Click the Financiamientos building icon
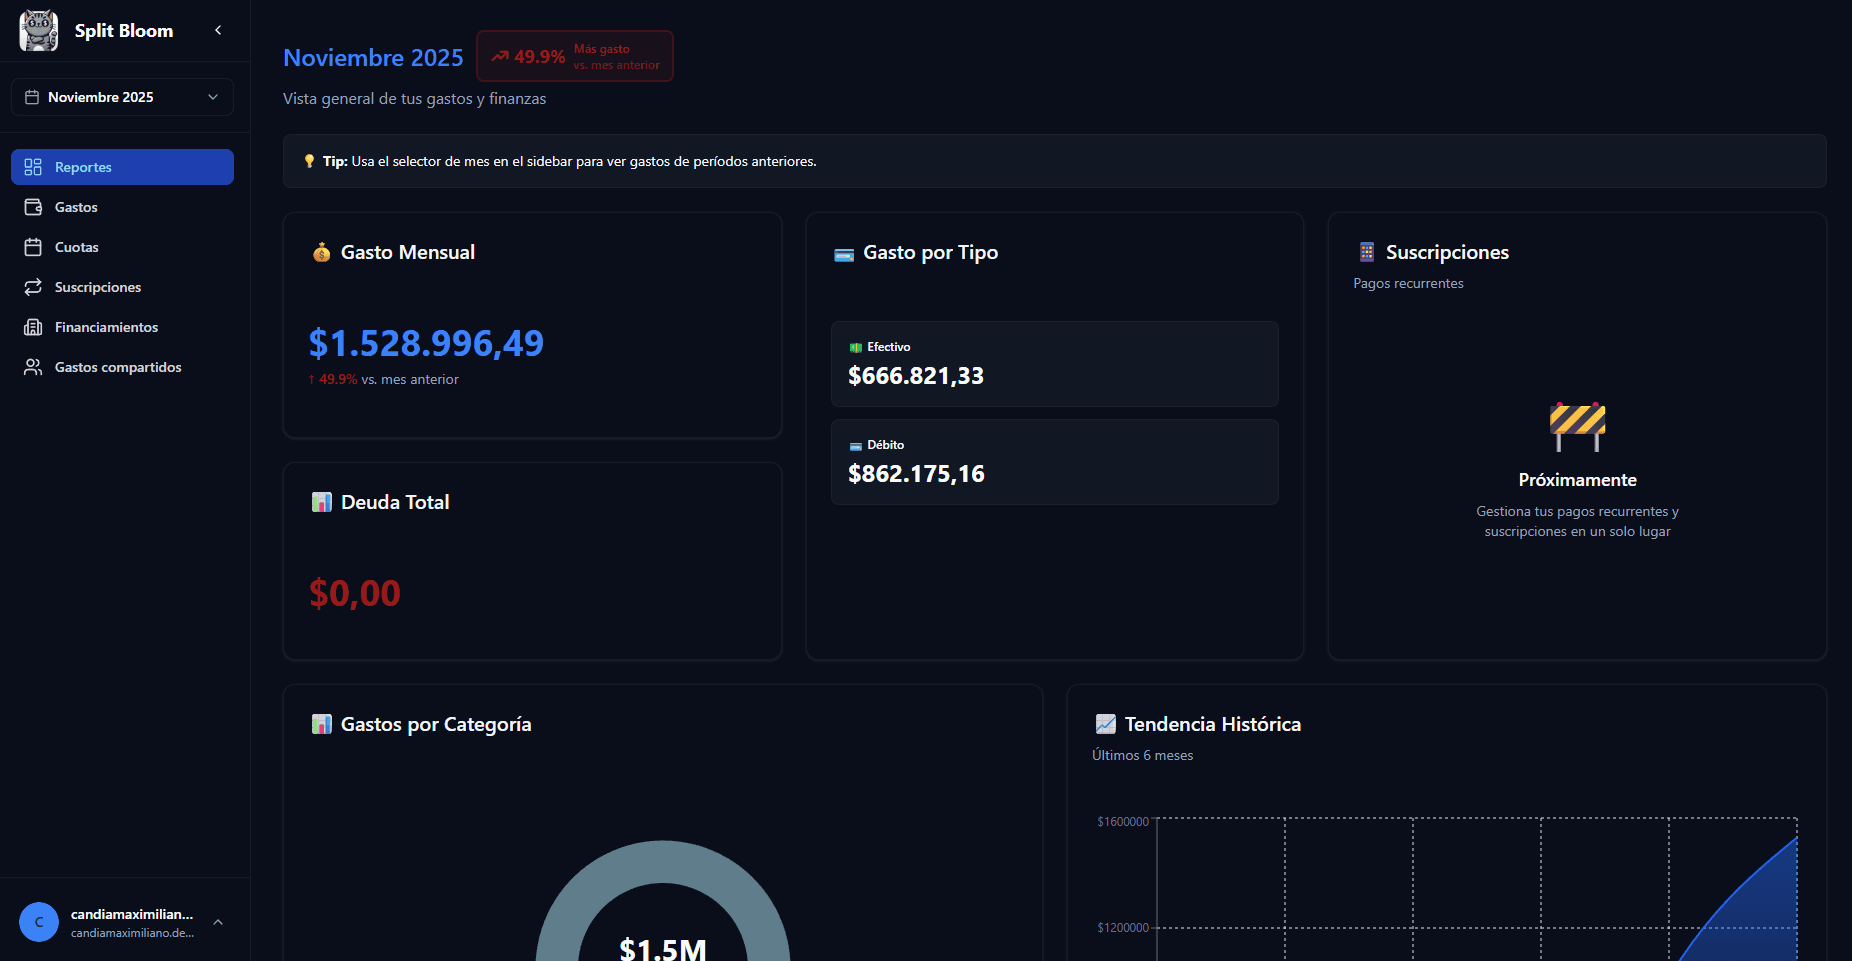Screen dimensions: 1852x961 [x=33, y=327]
